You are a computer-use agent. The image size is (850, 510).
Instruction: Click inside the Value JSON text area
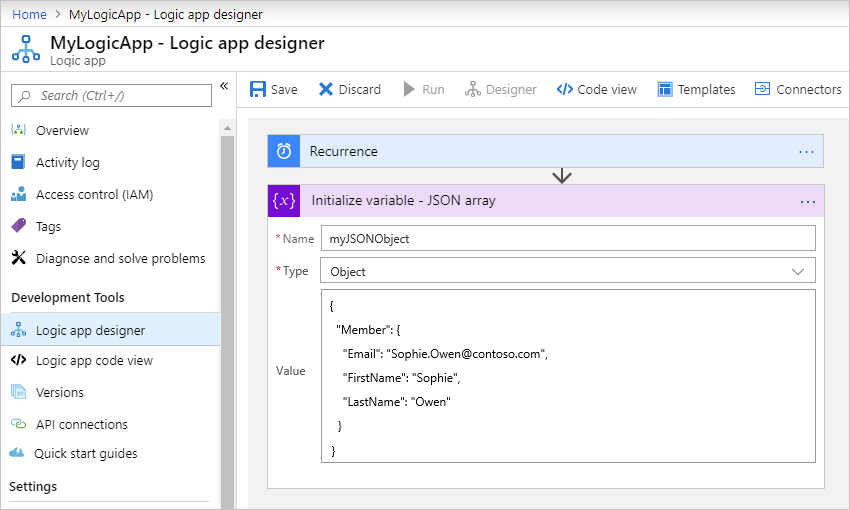coord(568,376)
